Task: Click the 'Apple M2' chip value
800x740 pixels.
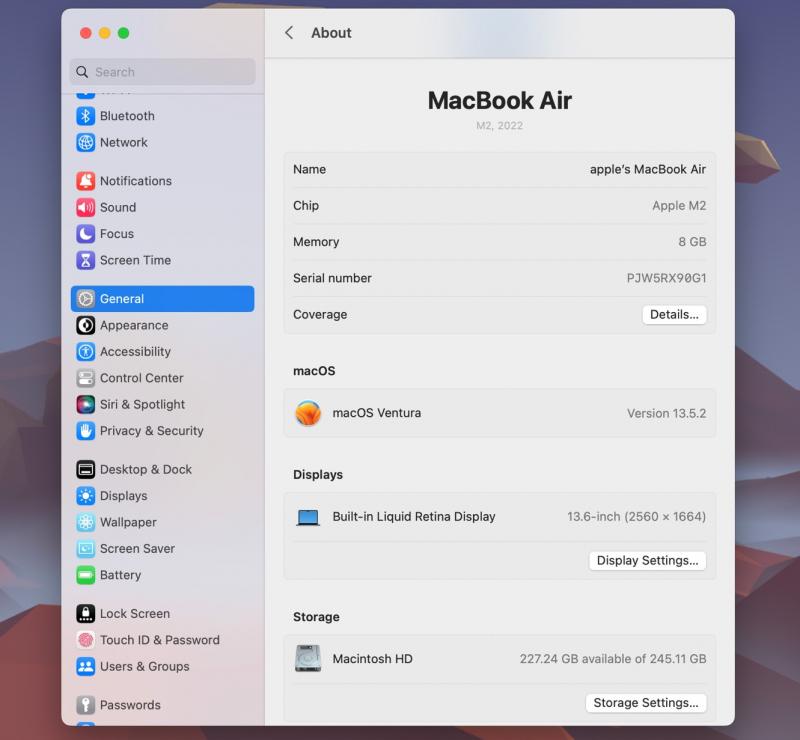Action: [679, 206]
